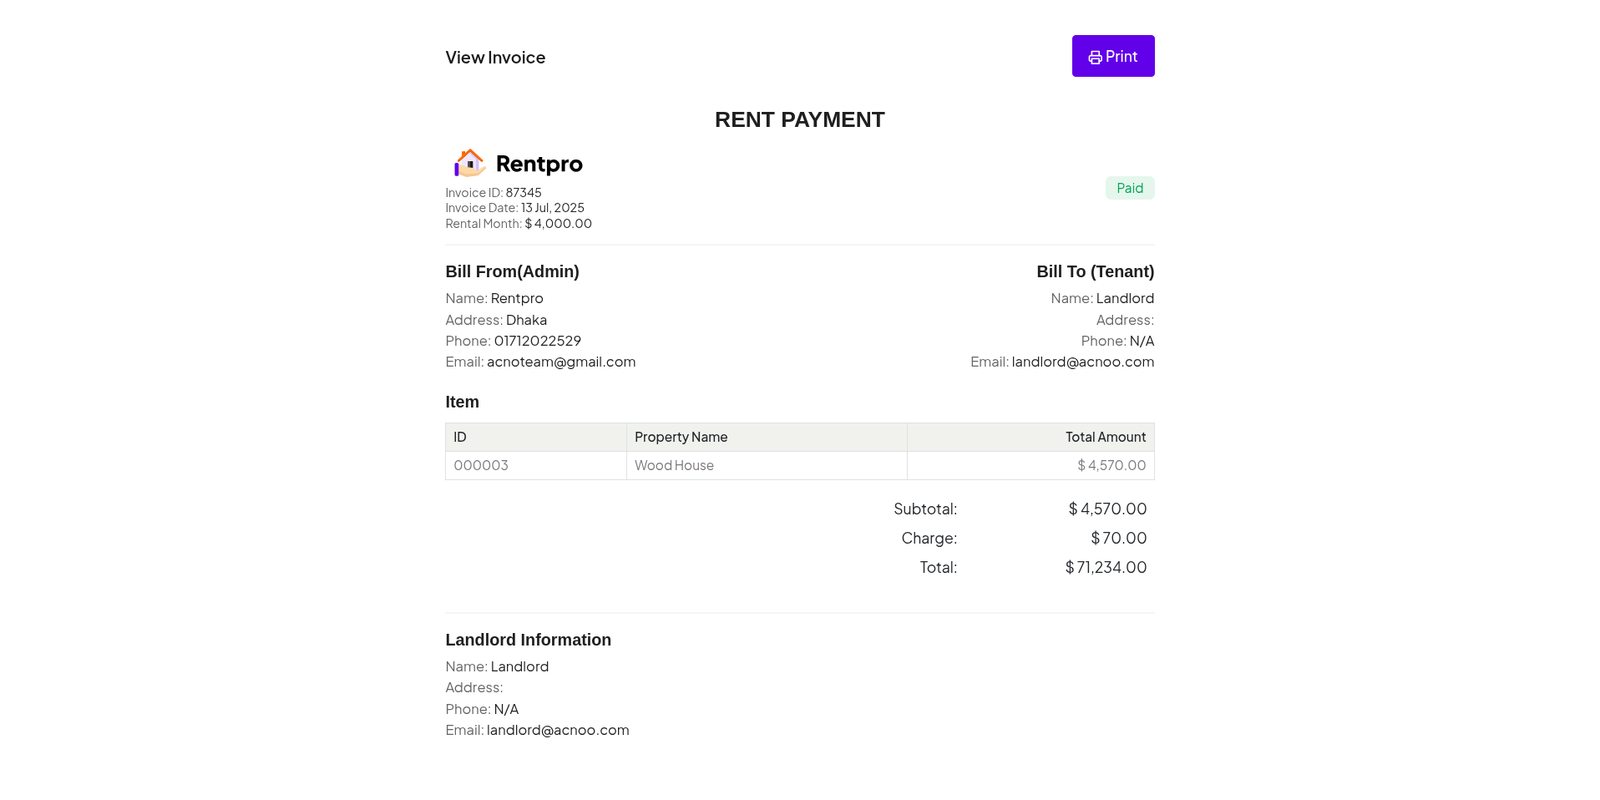Click the RENT PAYMENT heading
1600x800 pixels.
pos(799,120)
